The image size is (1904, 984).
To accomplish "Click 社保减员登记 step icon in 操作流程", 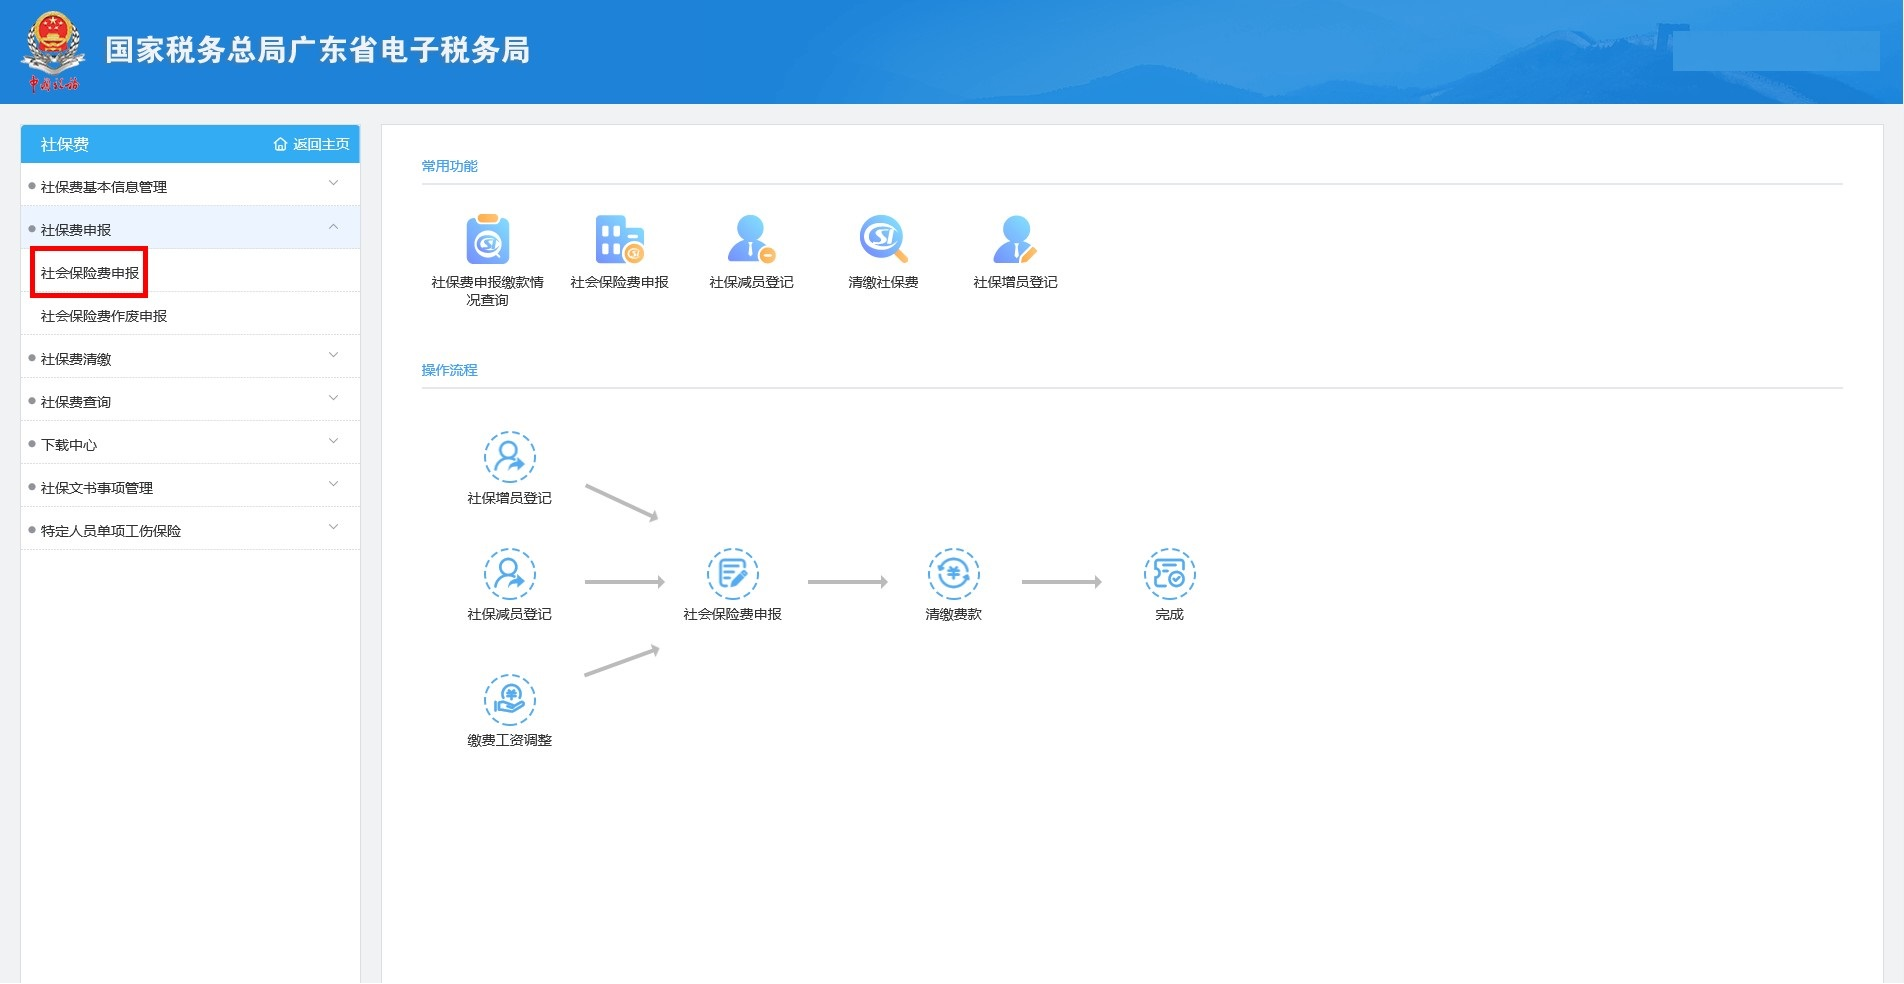I will coord(509,574).
